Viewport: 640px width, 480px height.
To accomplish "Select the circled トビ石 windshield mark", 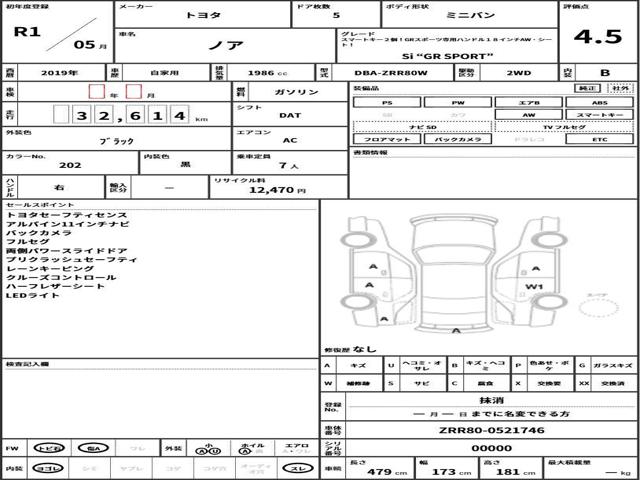I will point(49,448).
